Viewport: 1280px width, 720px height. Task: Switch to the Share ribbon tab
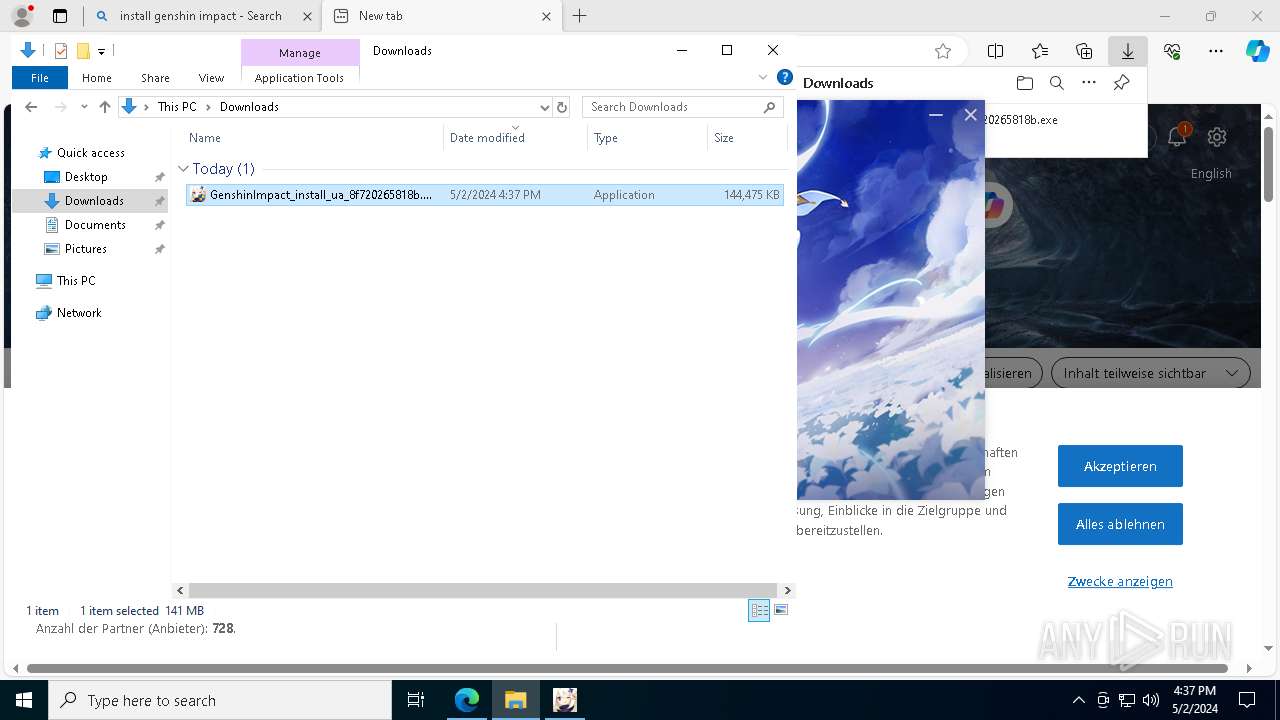(155, 78)
